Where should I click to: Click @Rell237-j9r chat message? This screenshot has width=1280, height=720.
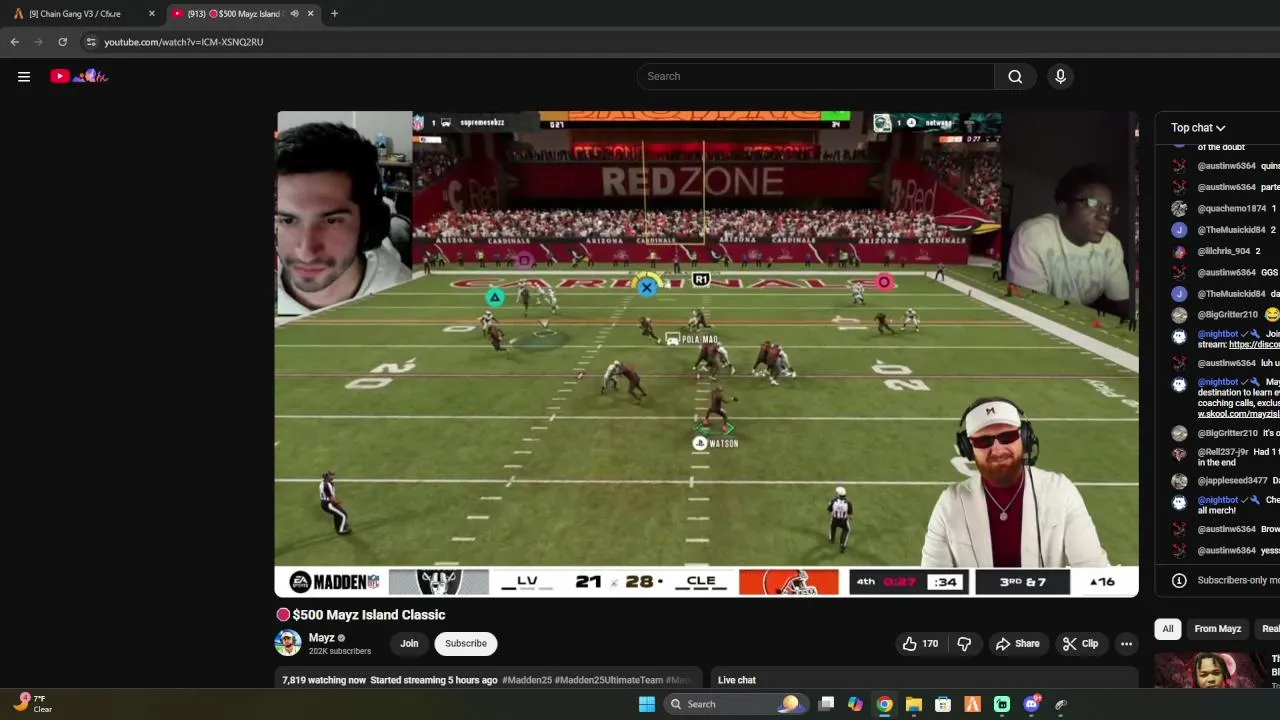pos(1225,457)
